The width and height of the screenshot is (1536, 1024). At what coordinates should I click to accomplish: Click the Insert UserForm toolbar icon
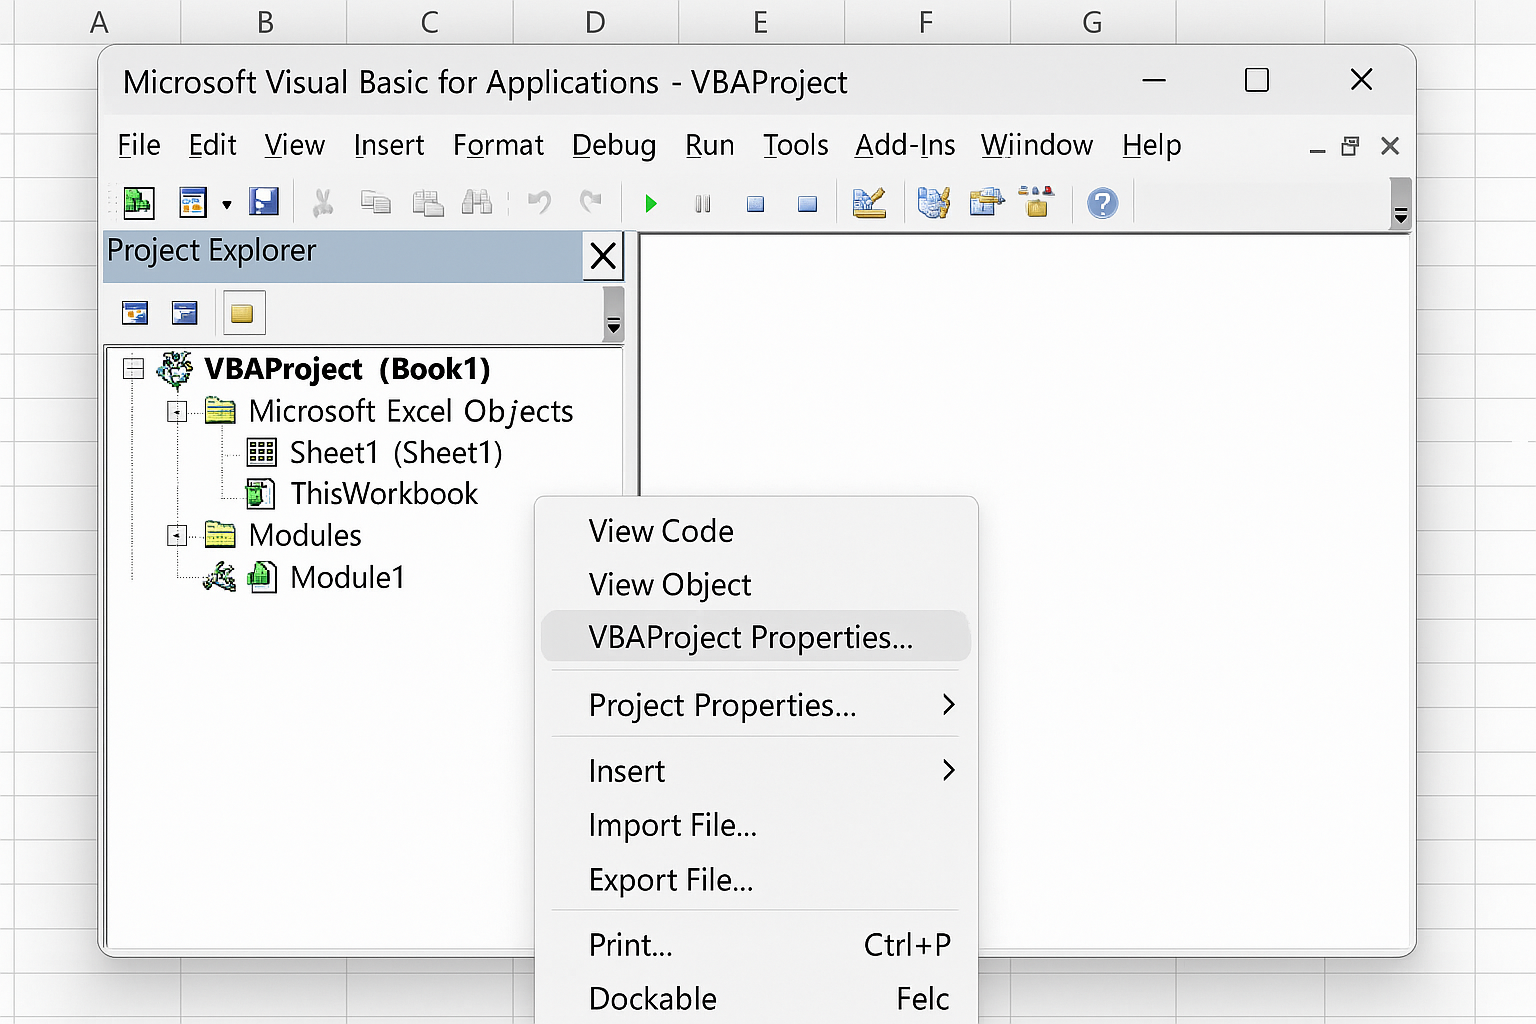coord(192,203)
